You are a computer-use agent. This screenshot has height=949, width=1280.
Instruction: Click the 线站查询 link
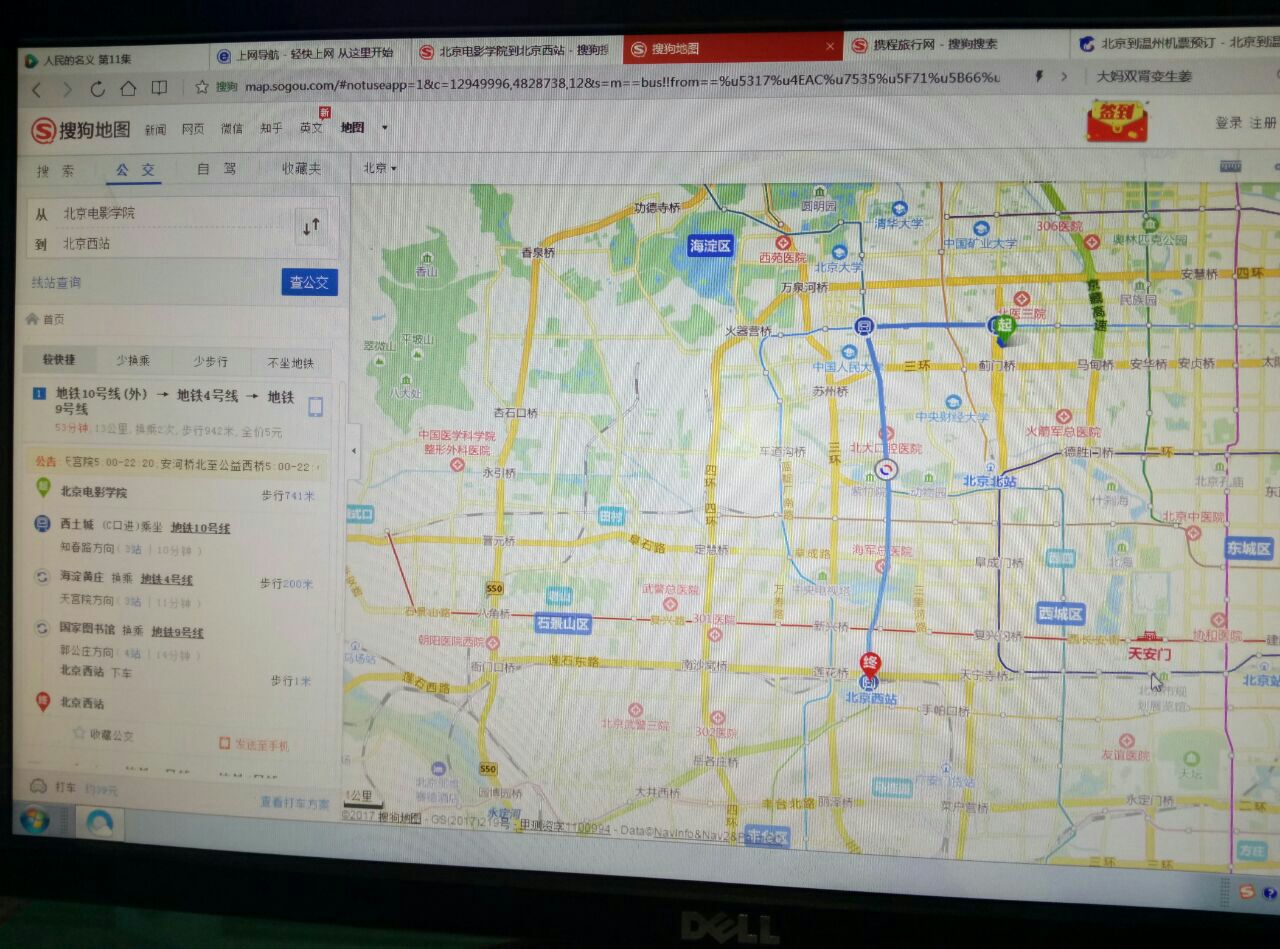coord(56,283)
